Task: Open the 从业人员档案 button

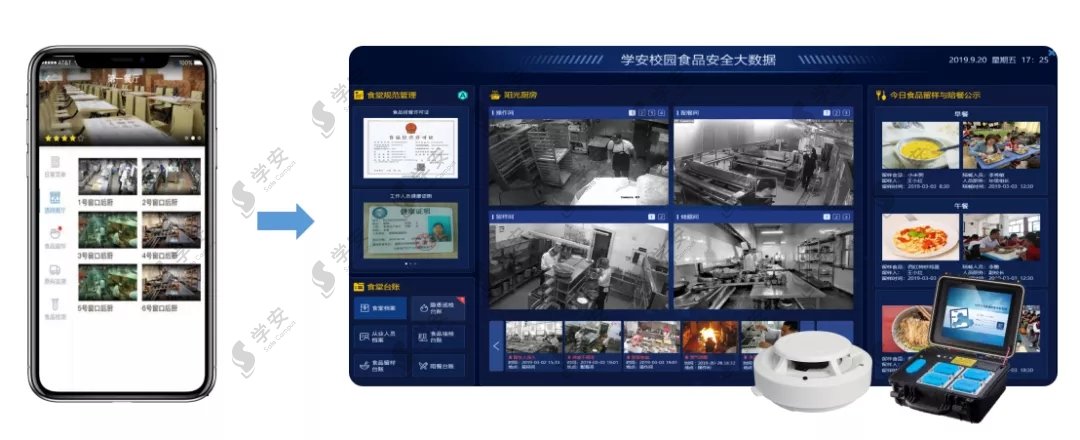Action: 380,337
